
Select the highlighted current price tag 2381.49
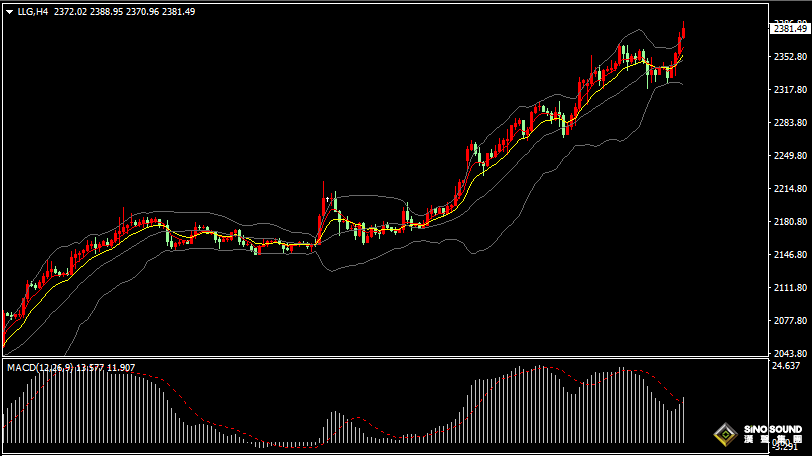[790, 29]
